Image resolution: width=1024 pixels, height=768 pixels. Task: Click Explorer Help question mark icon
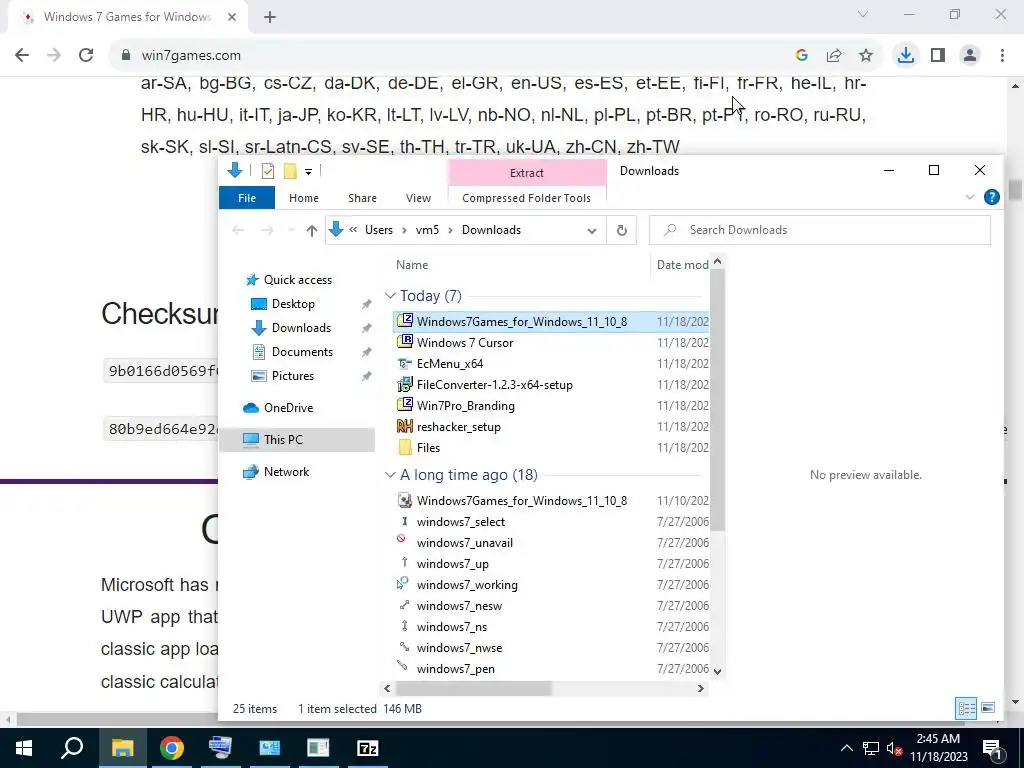991,197
